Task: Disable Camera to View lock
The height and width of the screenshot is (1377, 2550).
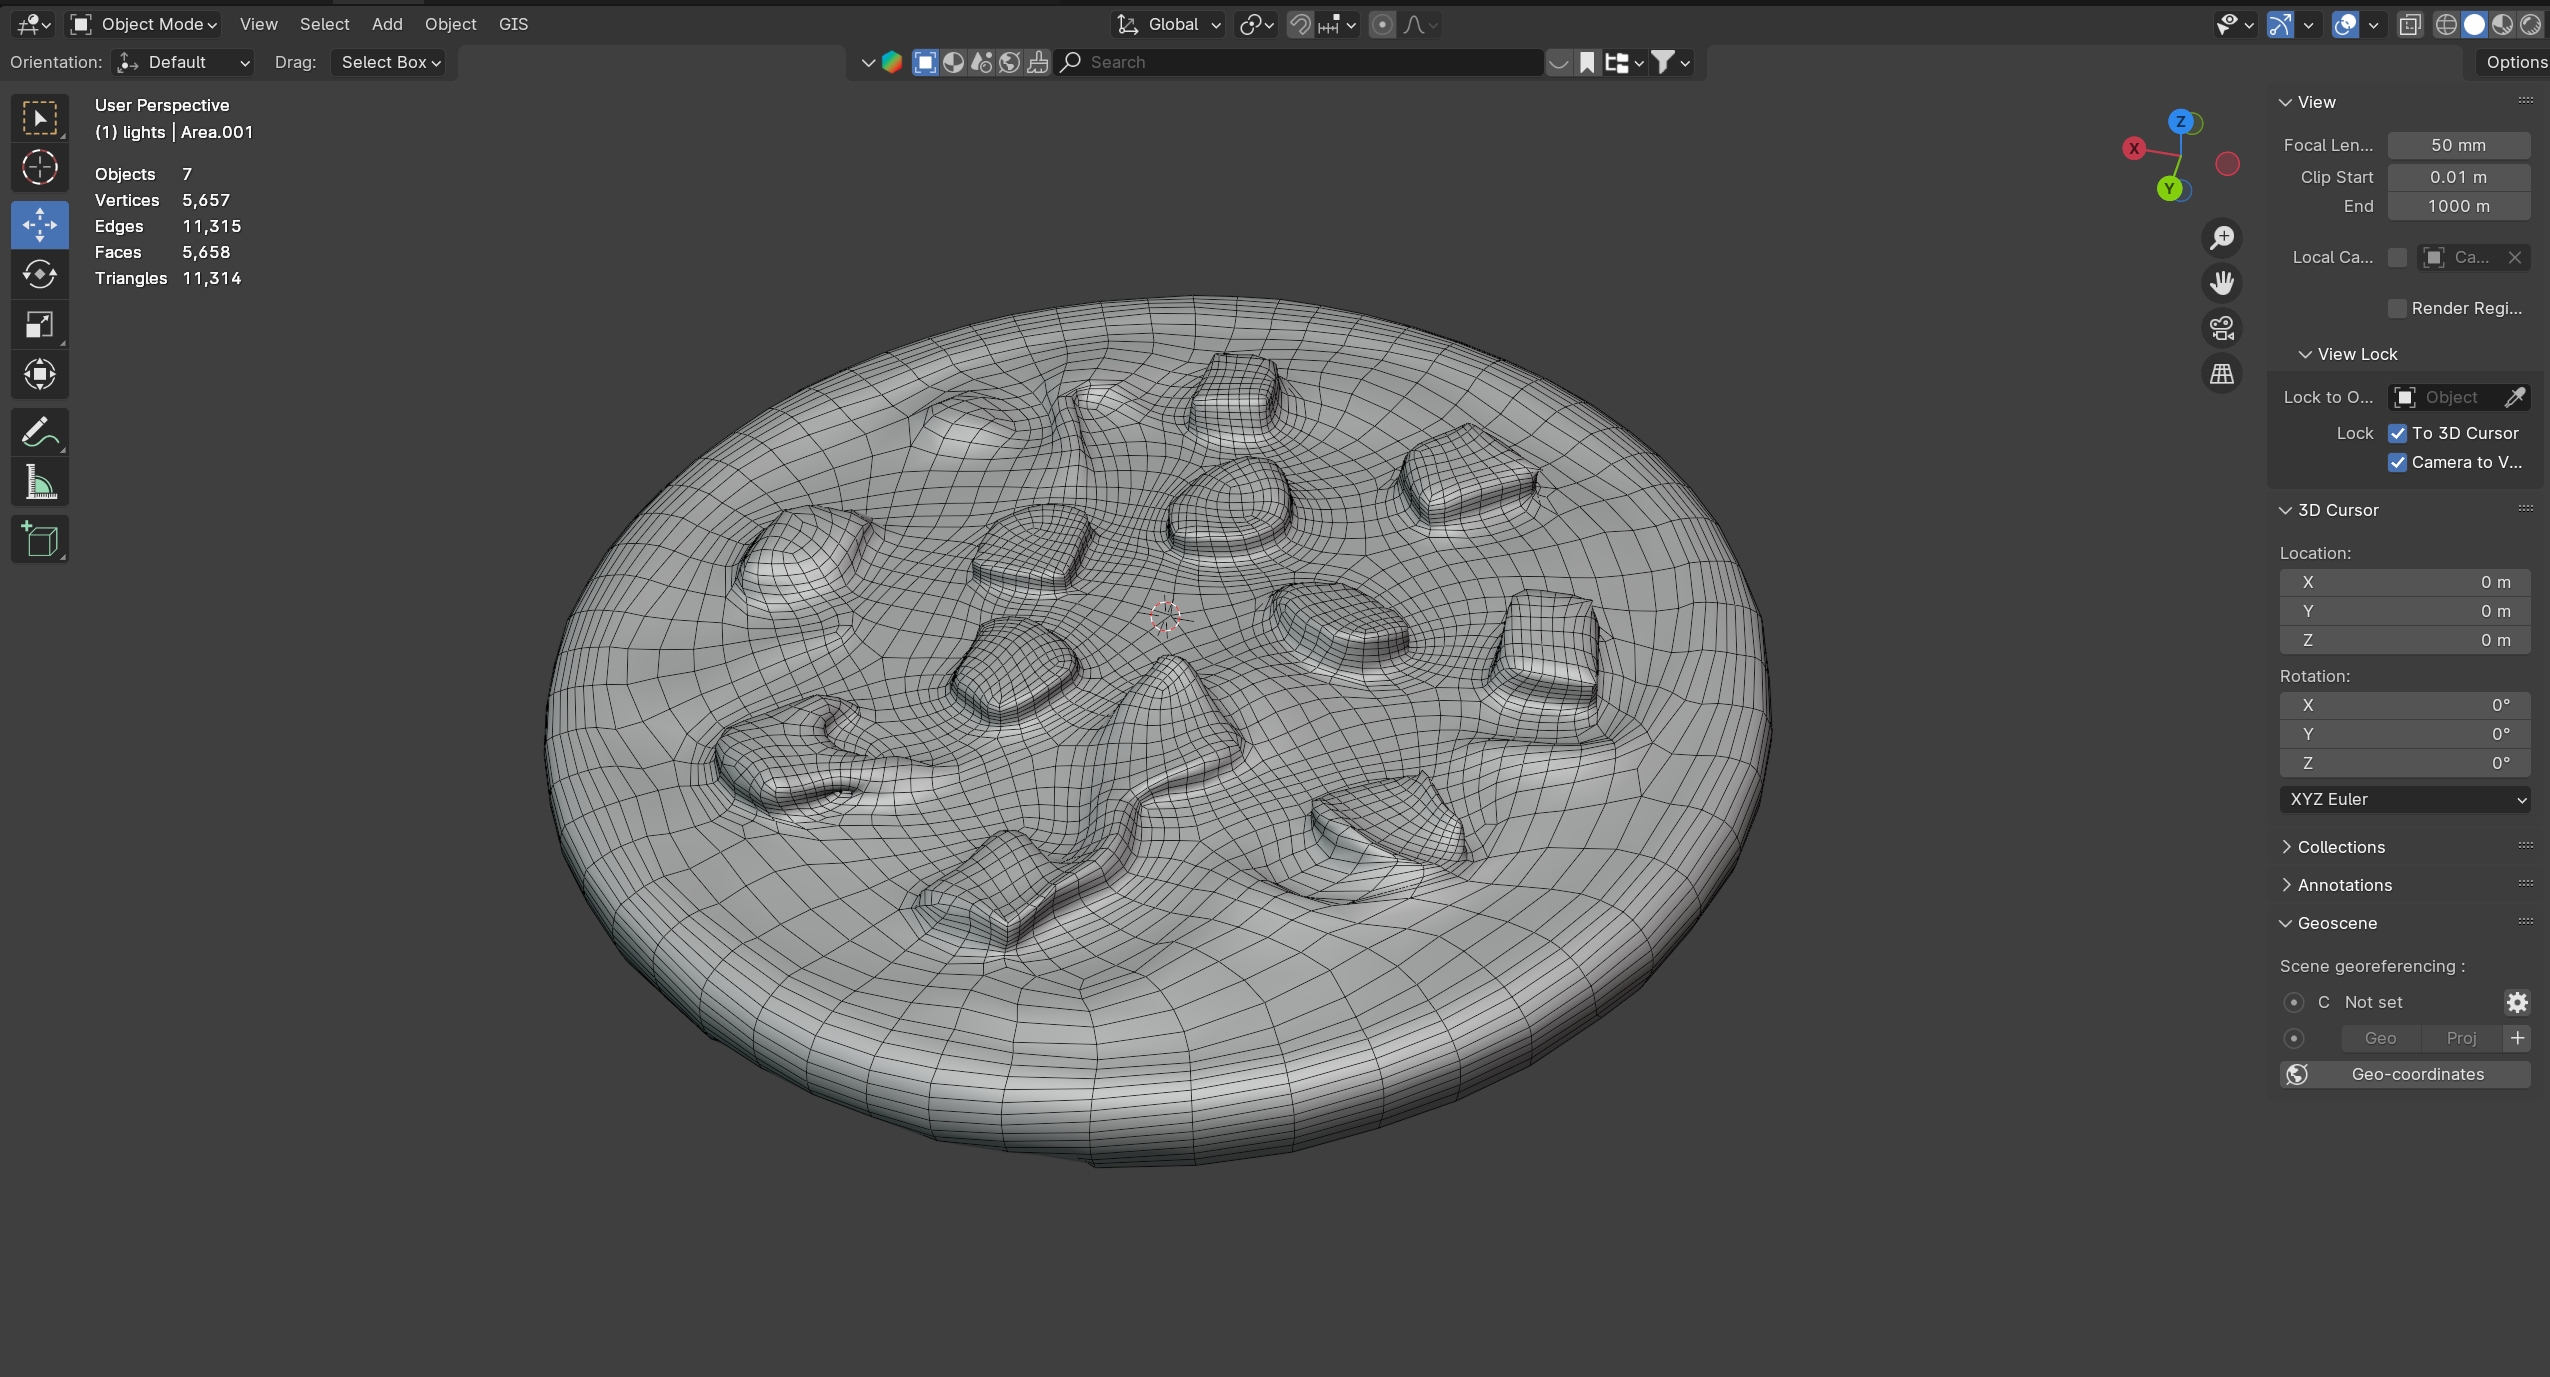Action: (2397, 462)
